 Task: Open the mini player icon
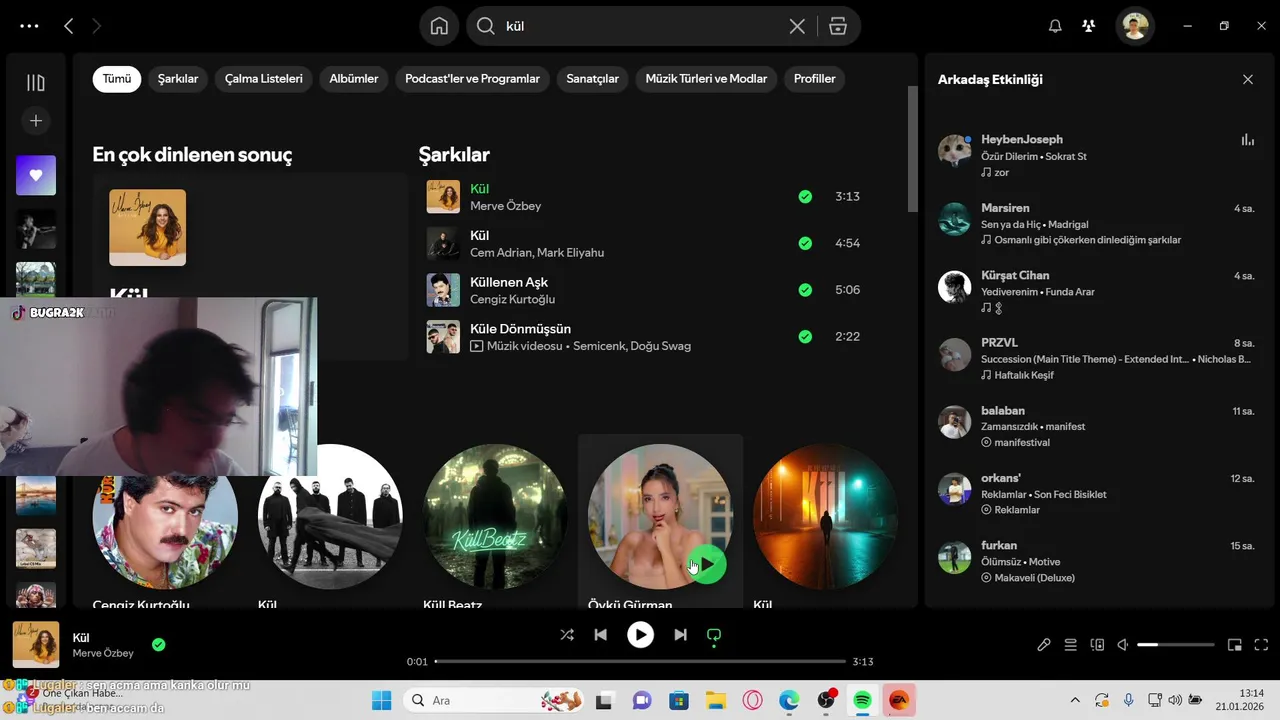tap(1235, 645)
